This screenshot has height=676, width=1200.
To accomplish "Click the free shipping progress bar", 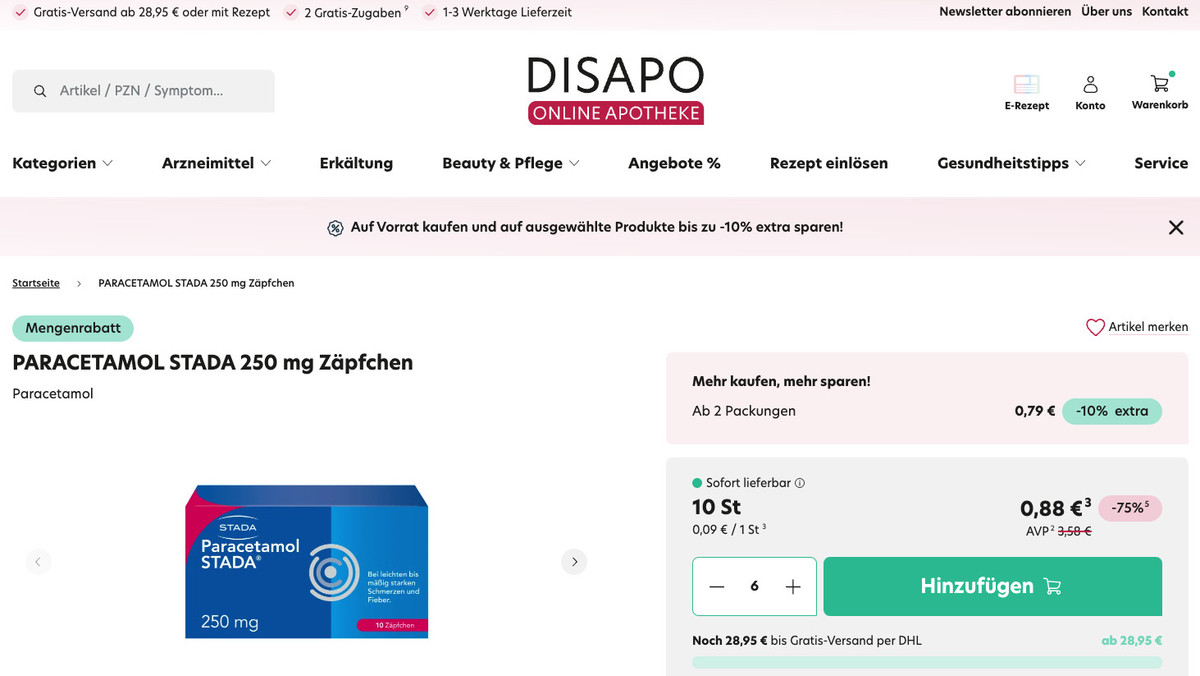I will click(926, 663).
